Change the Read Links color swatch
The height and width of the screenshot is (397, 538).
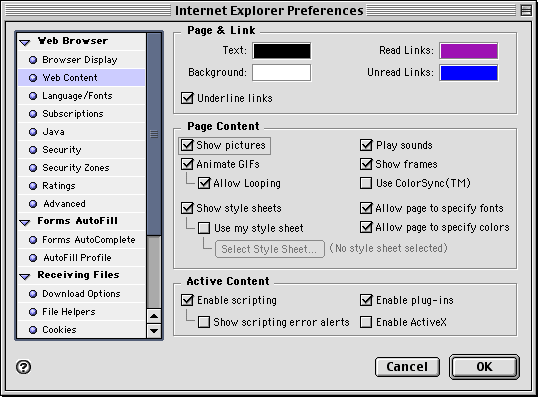(469, 51)
